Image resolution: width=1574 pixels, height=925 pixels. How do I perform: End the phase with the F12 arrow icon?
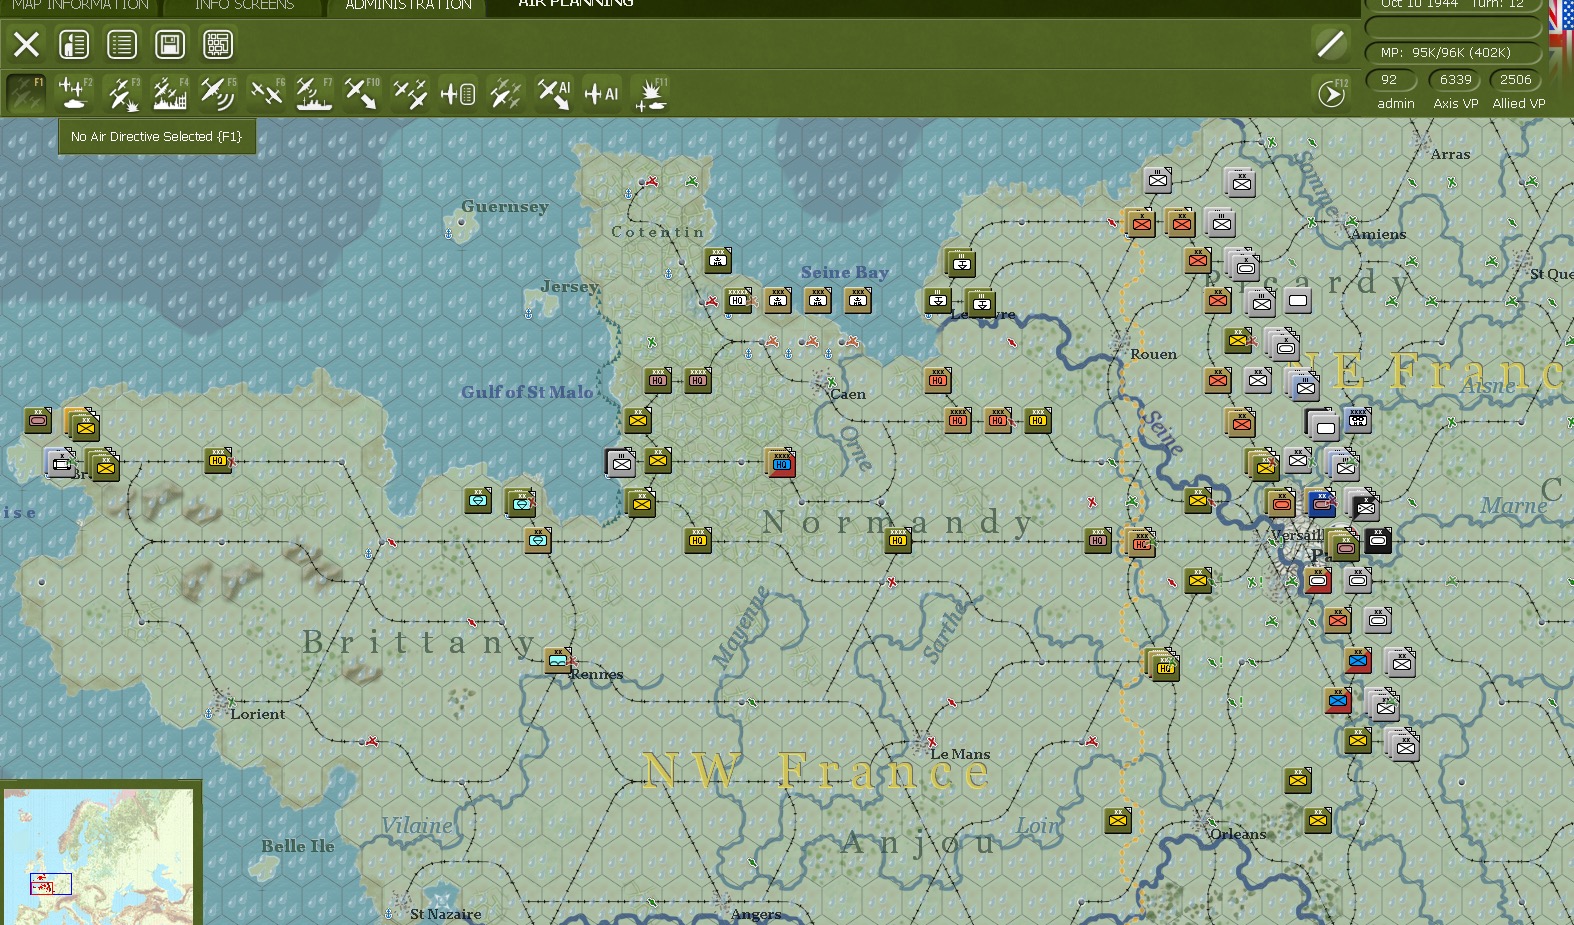(x=1331, y=94)
